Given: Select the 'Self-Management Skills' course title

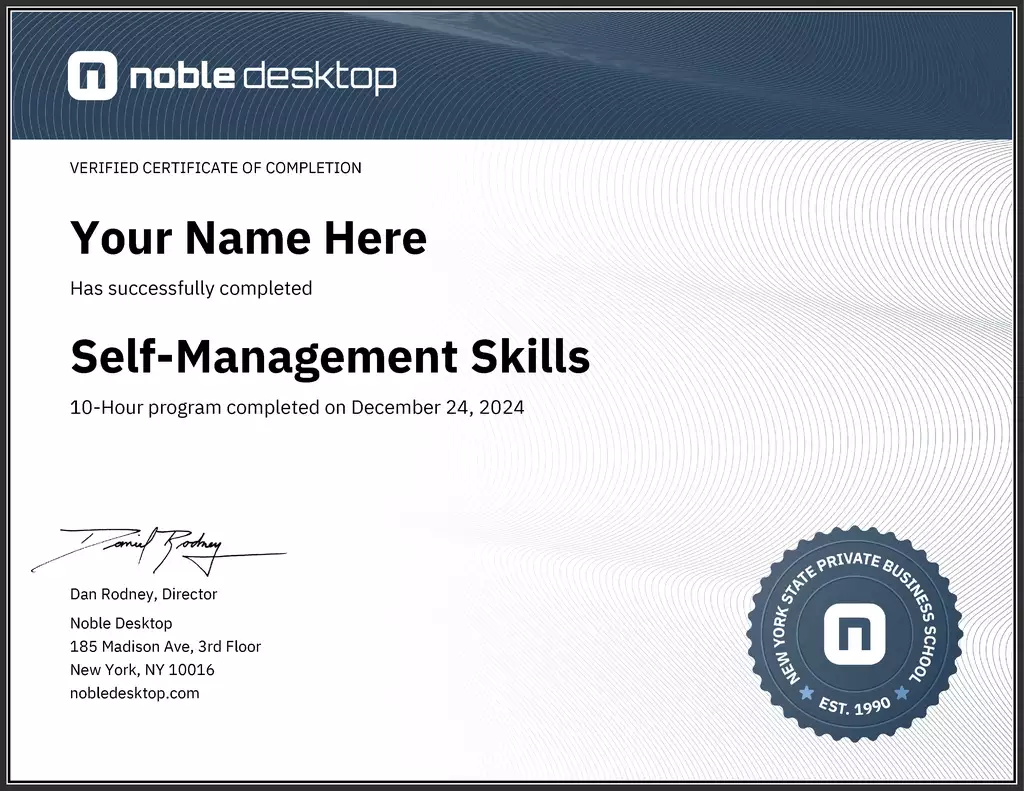Looking at the screenshot, I should tap(330, 356).
